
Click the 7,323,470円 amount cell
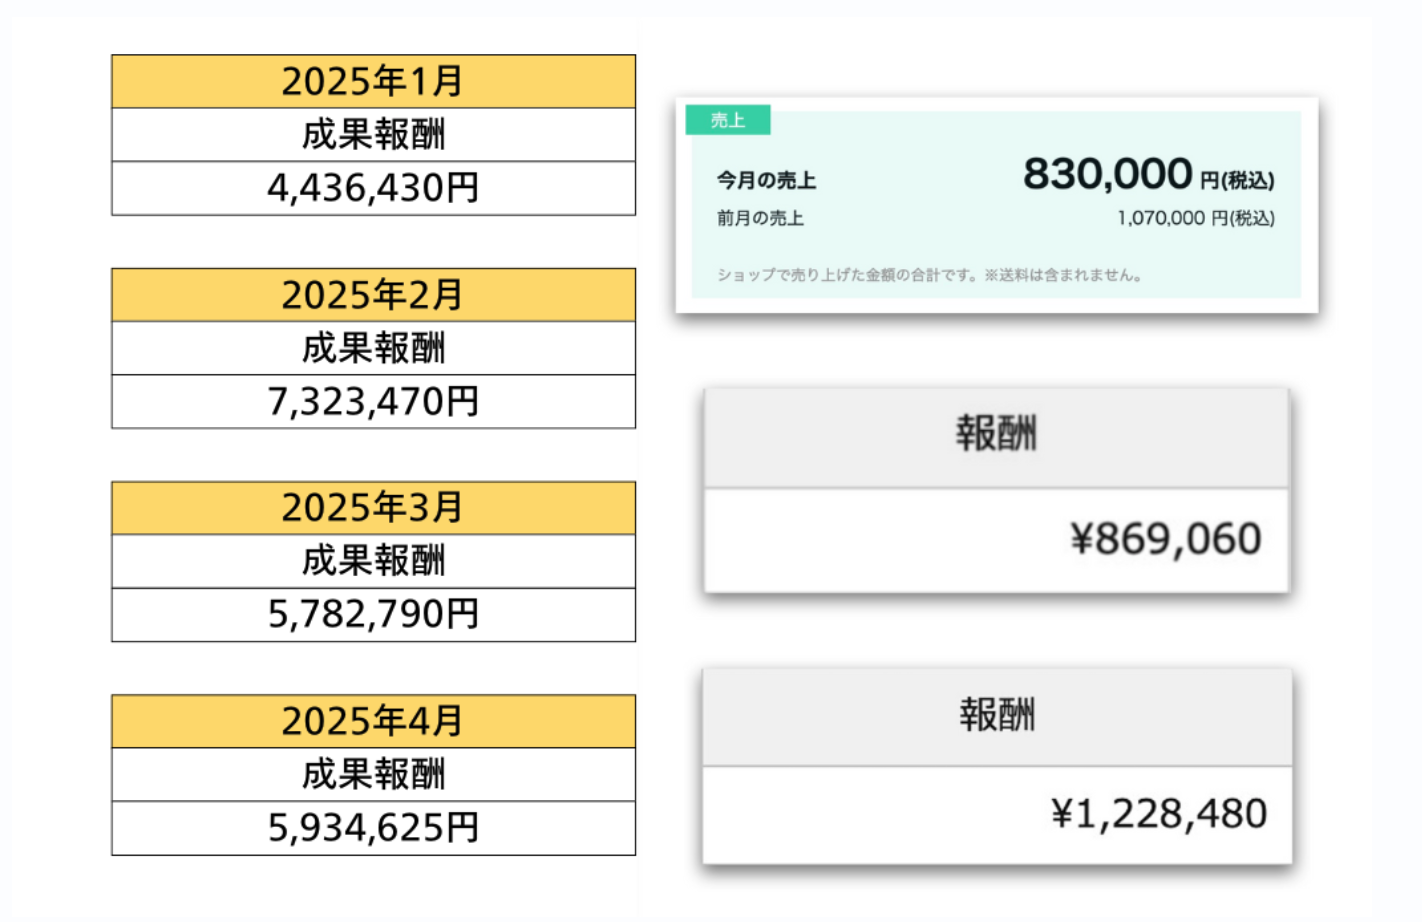[373, 402]
